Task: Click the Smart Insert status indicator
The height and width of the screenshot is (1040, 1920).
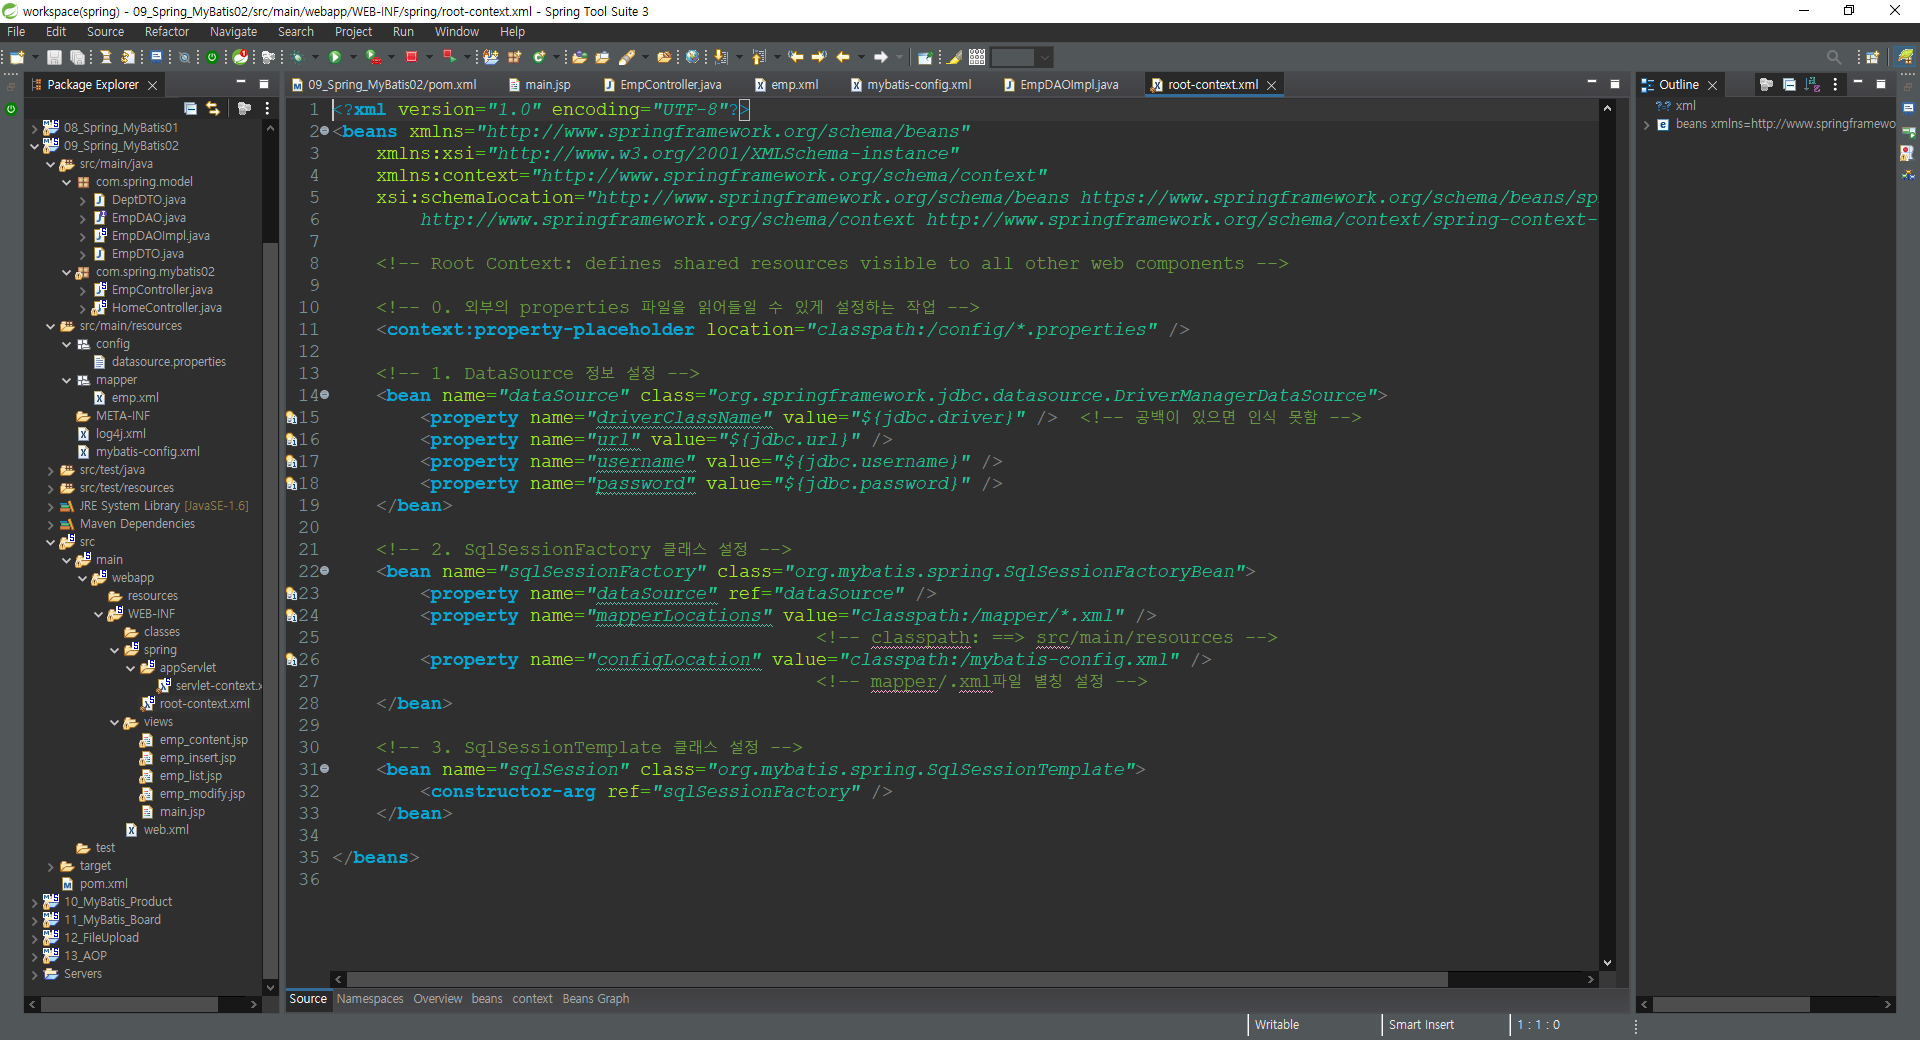Action: tap(1421, 1025)
